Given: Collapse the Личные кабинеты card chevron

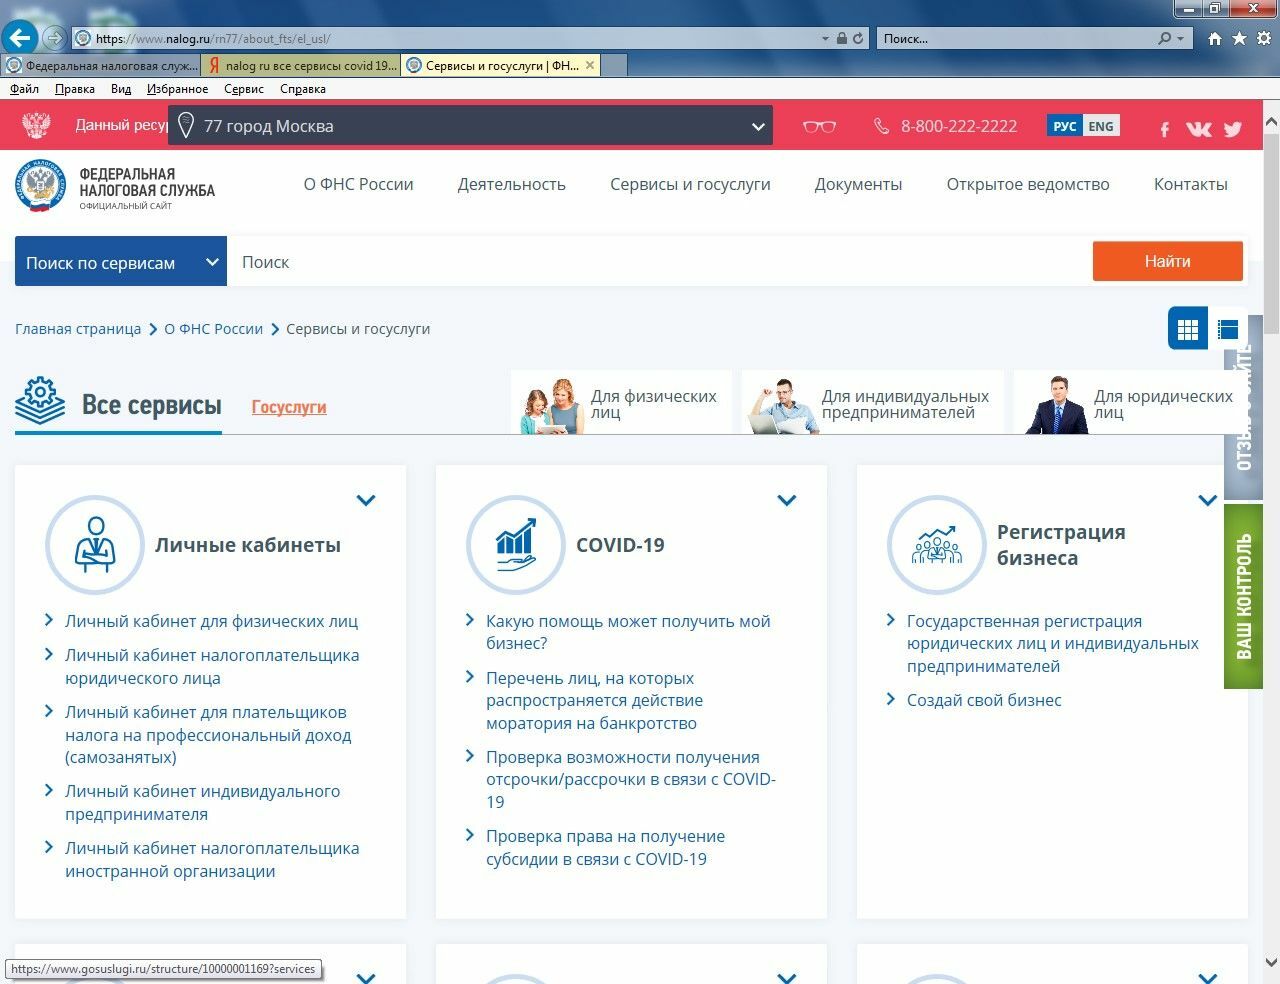Looking at the screenshot, I should [x=366, y=500].
